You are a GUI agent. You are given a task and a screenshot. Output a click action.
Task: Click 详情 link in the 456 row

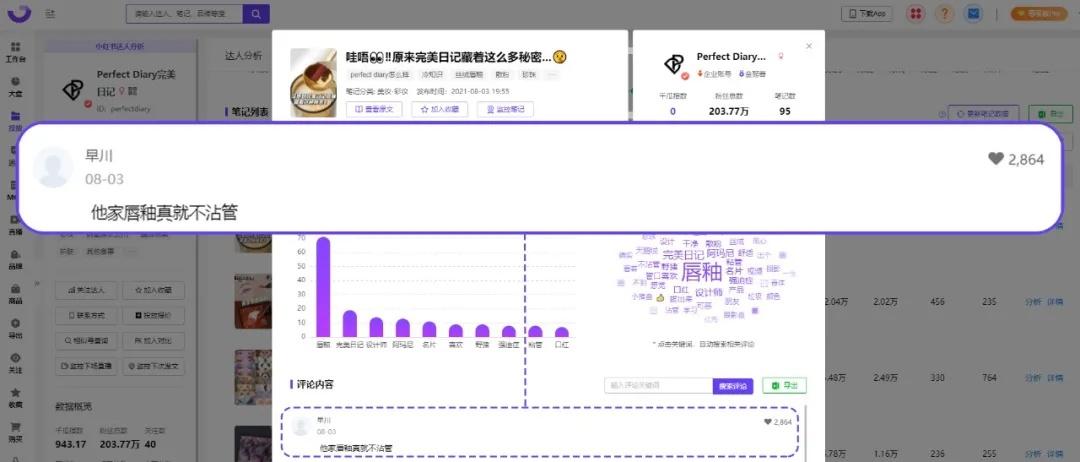point(1055,302)
